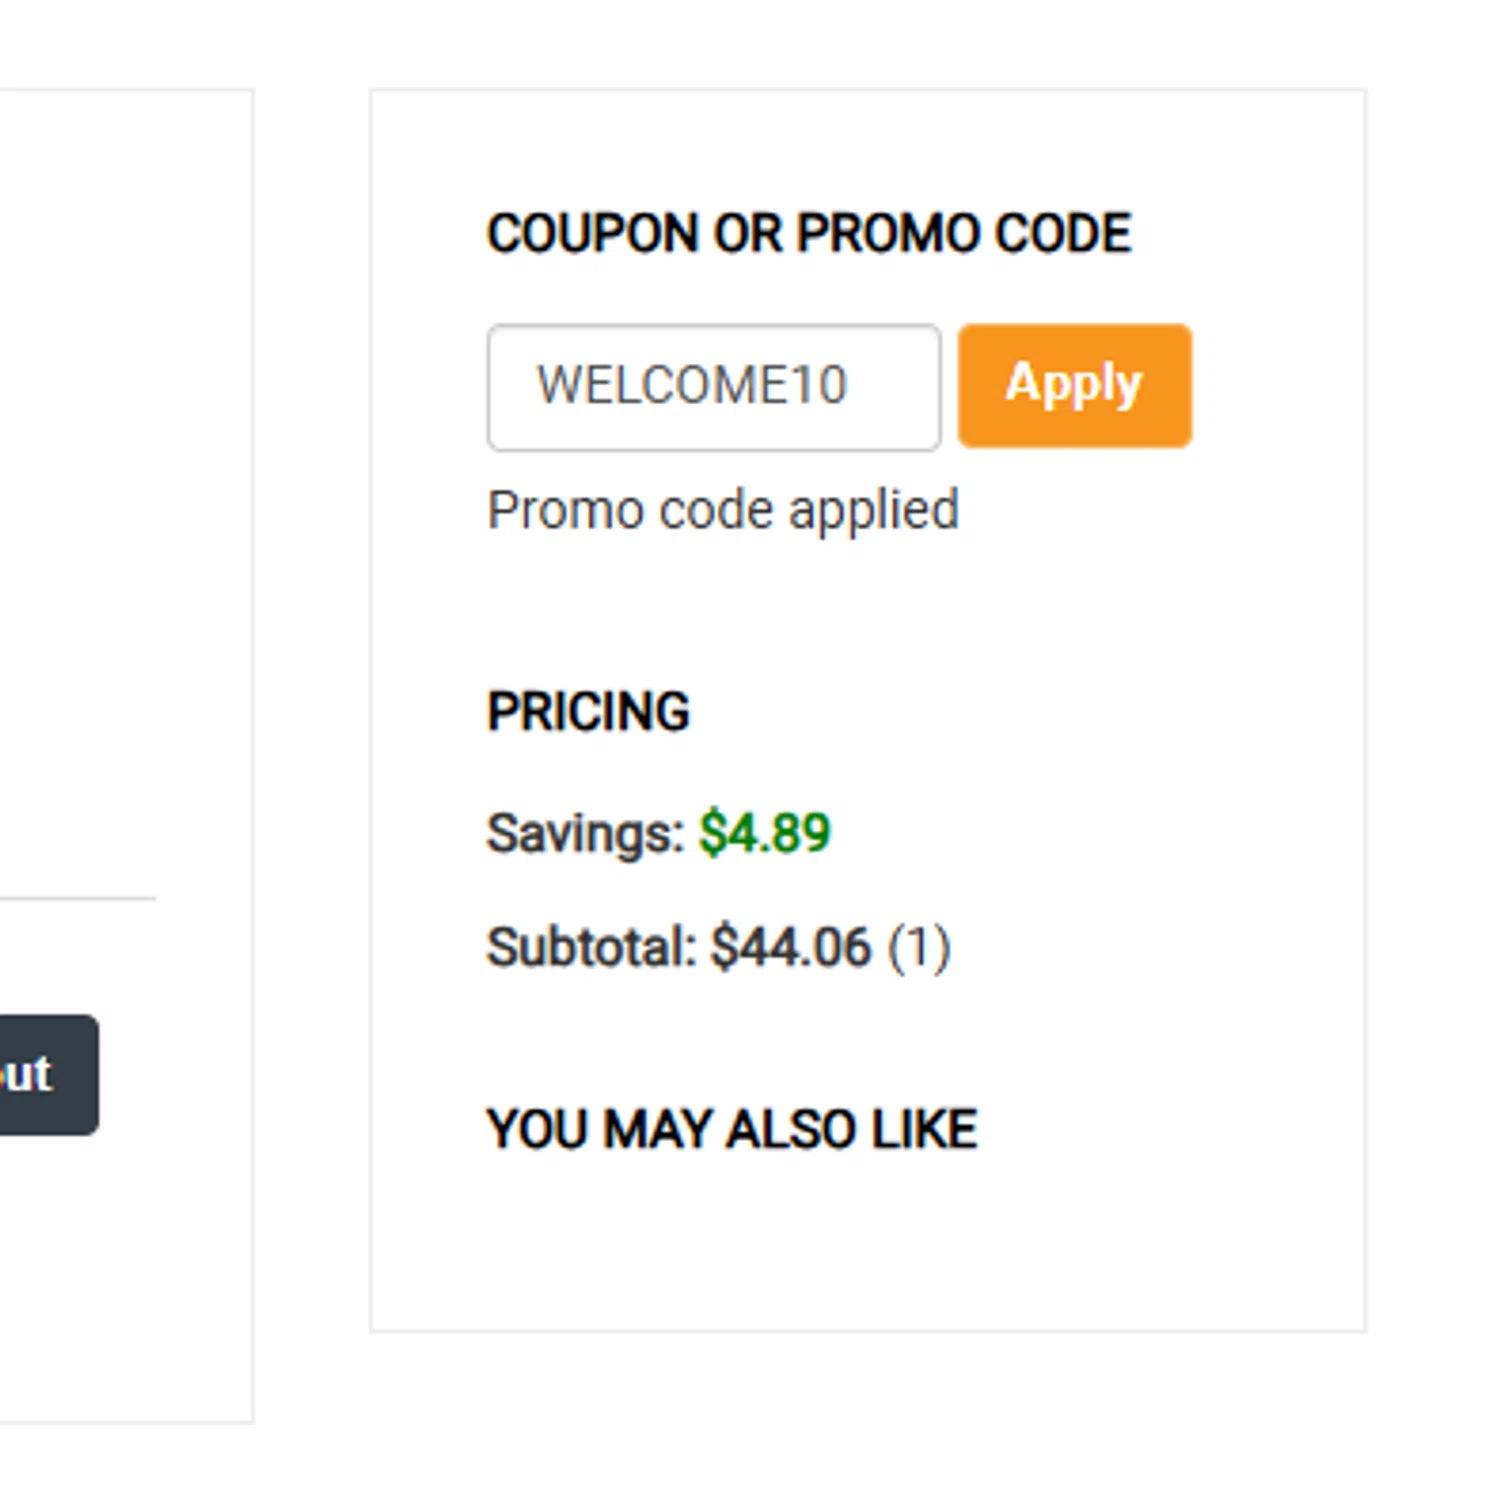The height and width of the screenshot is (1500, 1492).
Task: Click the word 'Apply' on the orange button
Action: [1074, 383]
